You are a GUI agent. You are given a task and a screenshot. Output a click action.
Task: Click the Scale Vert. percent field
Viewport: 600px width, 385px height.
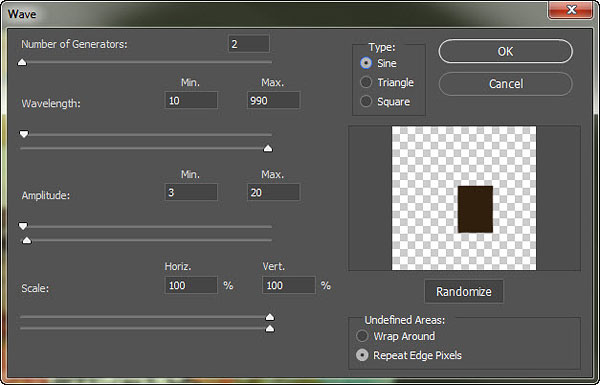[x=289, y=285]
